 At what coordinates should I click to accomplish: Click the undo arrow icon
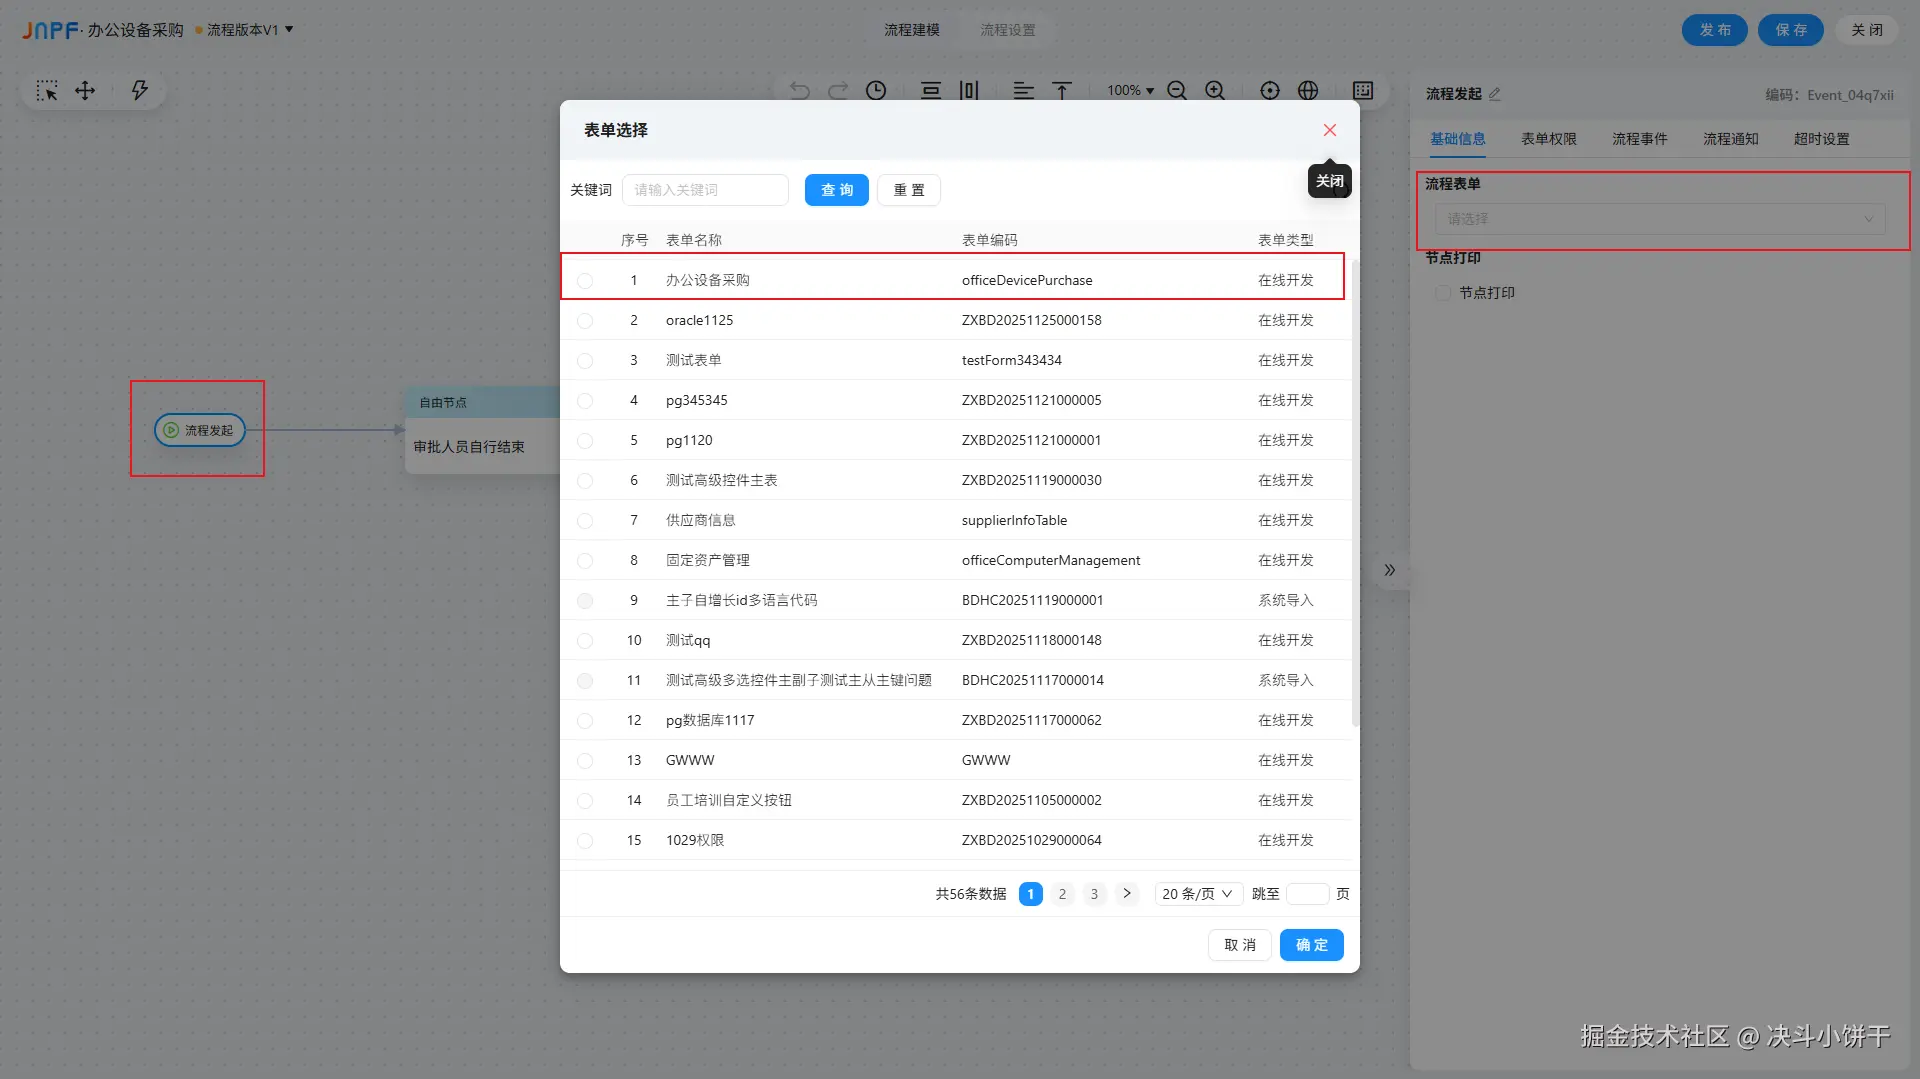pos(799,90)
